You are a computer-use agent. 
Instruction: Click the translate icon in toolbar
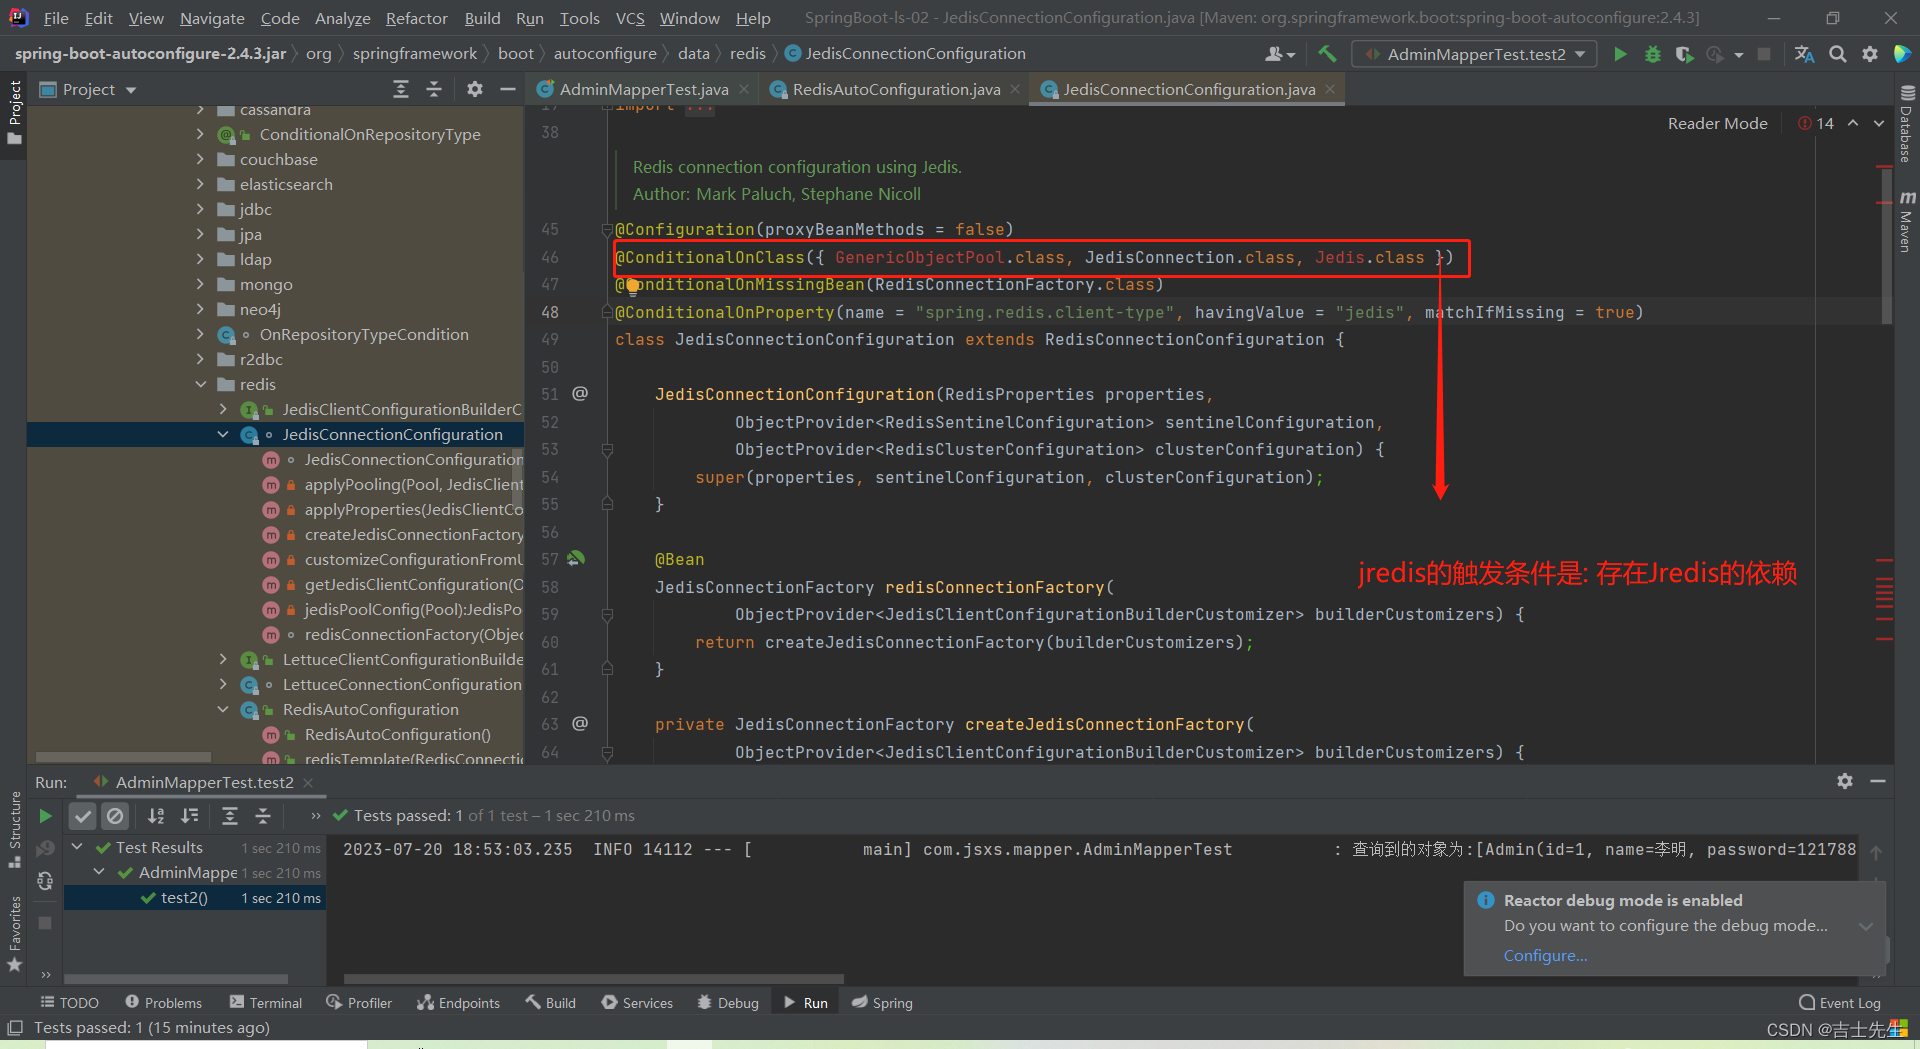click(x=1804, y=54)
